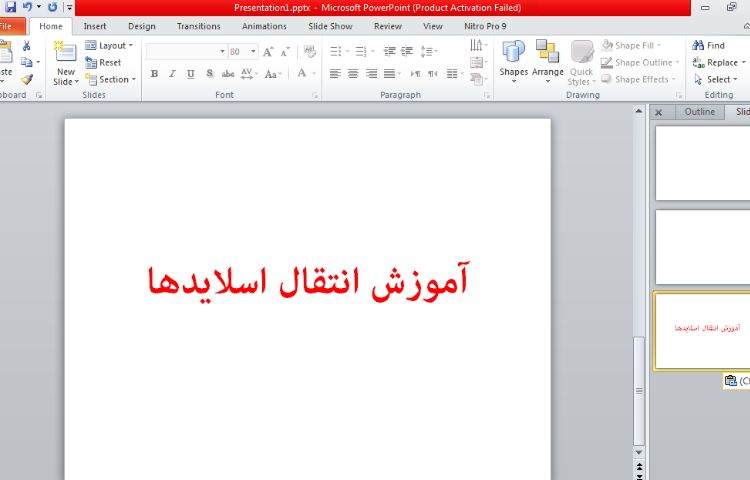Open Quick Styles gallery
This screenshot has width=750, height=480.
click(x=582, y=63)
